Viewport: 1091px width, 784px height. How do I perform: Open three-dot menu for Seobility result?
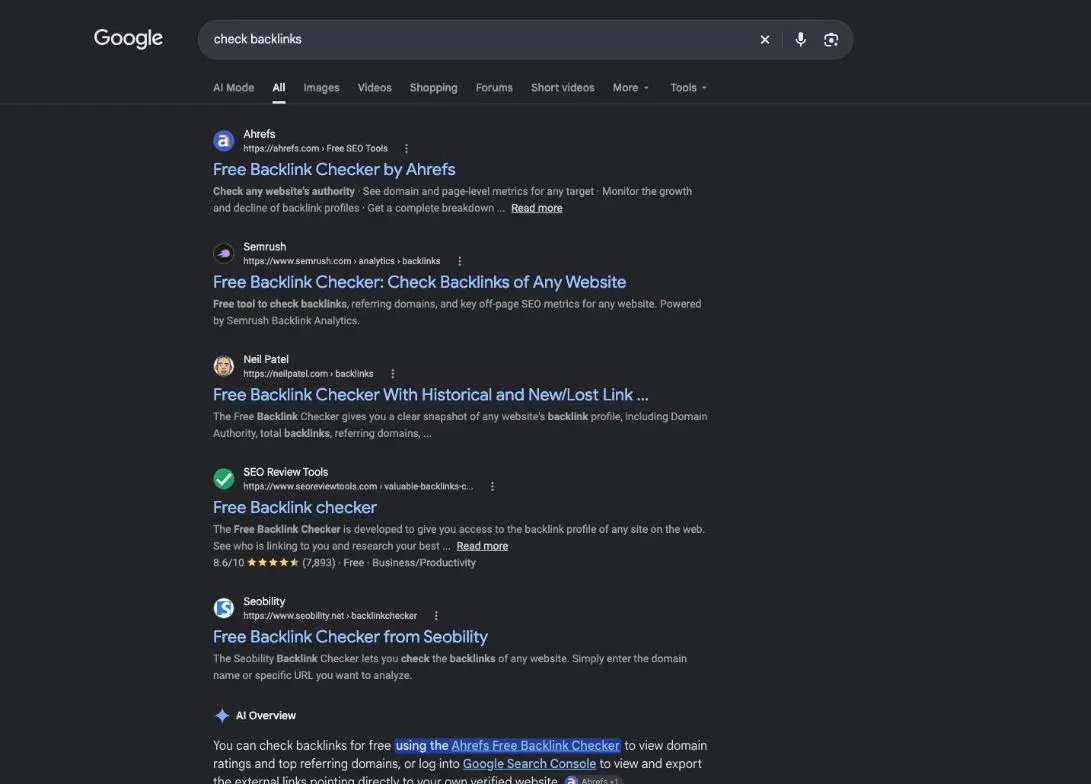click(x=436, y=616)
